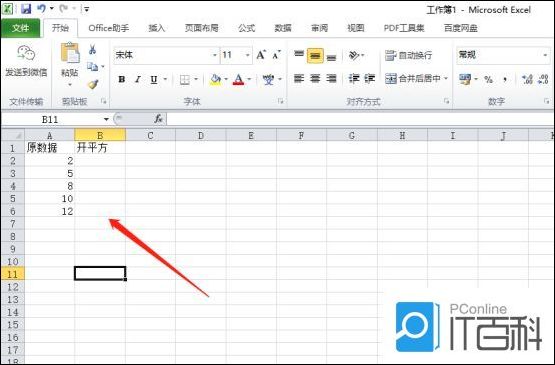Open the 百度网盘 tab

coord(461,28)
